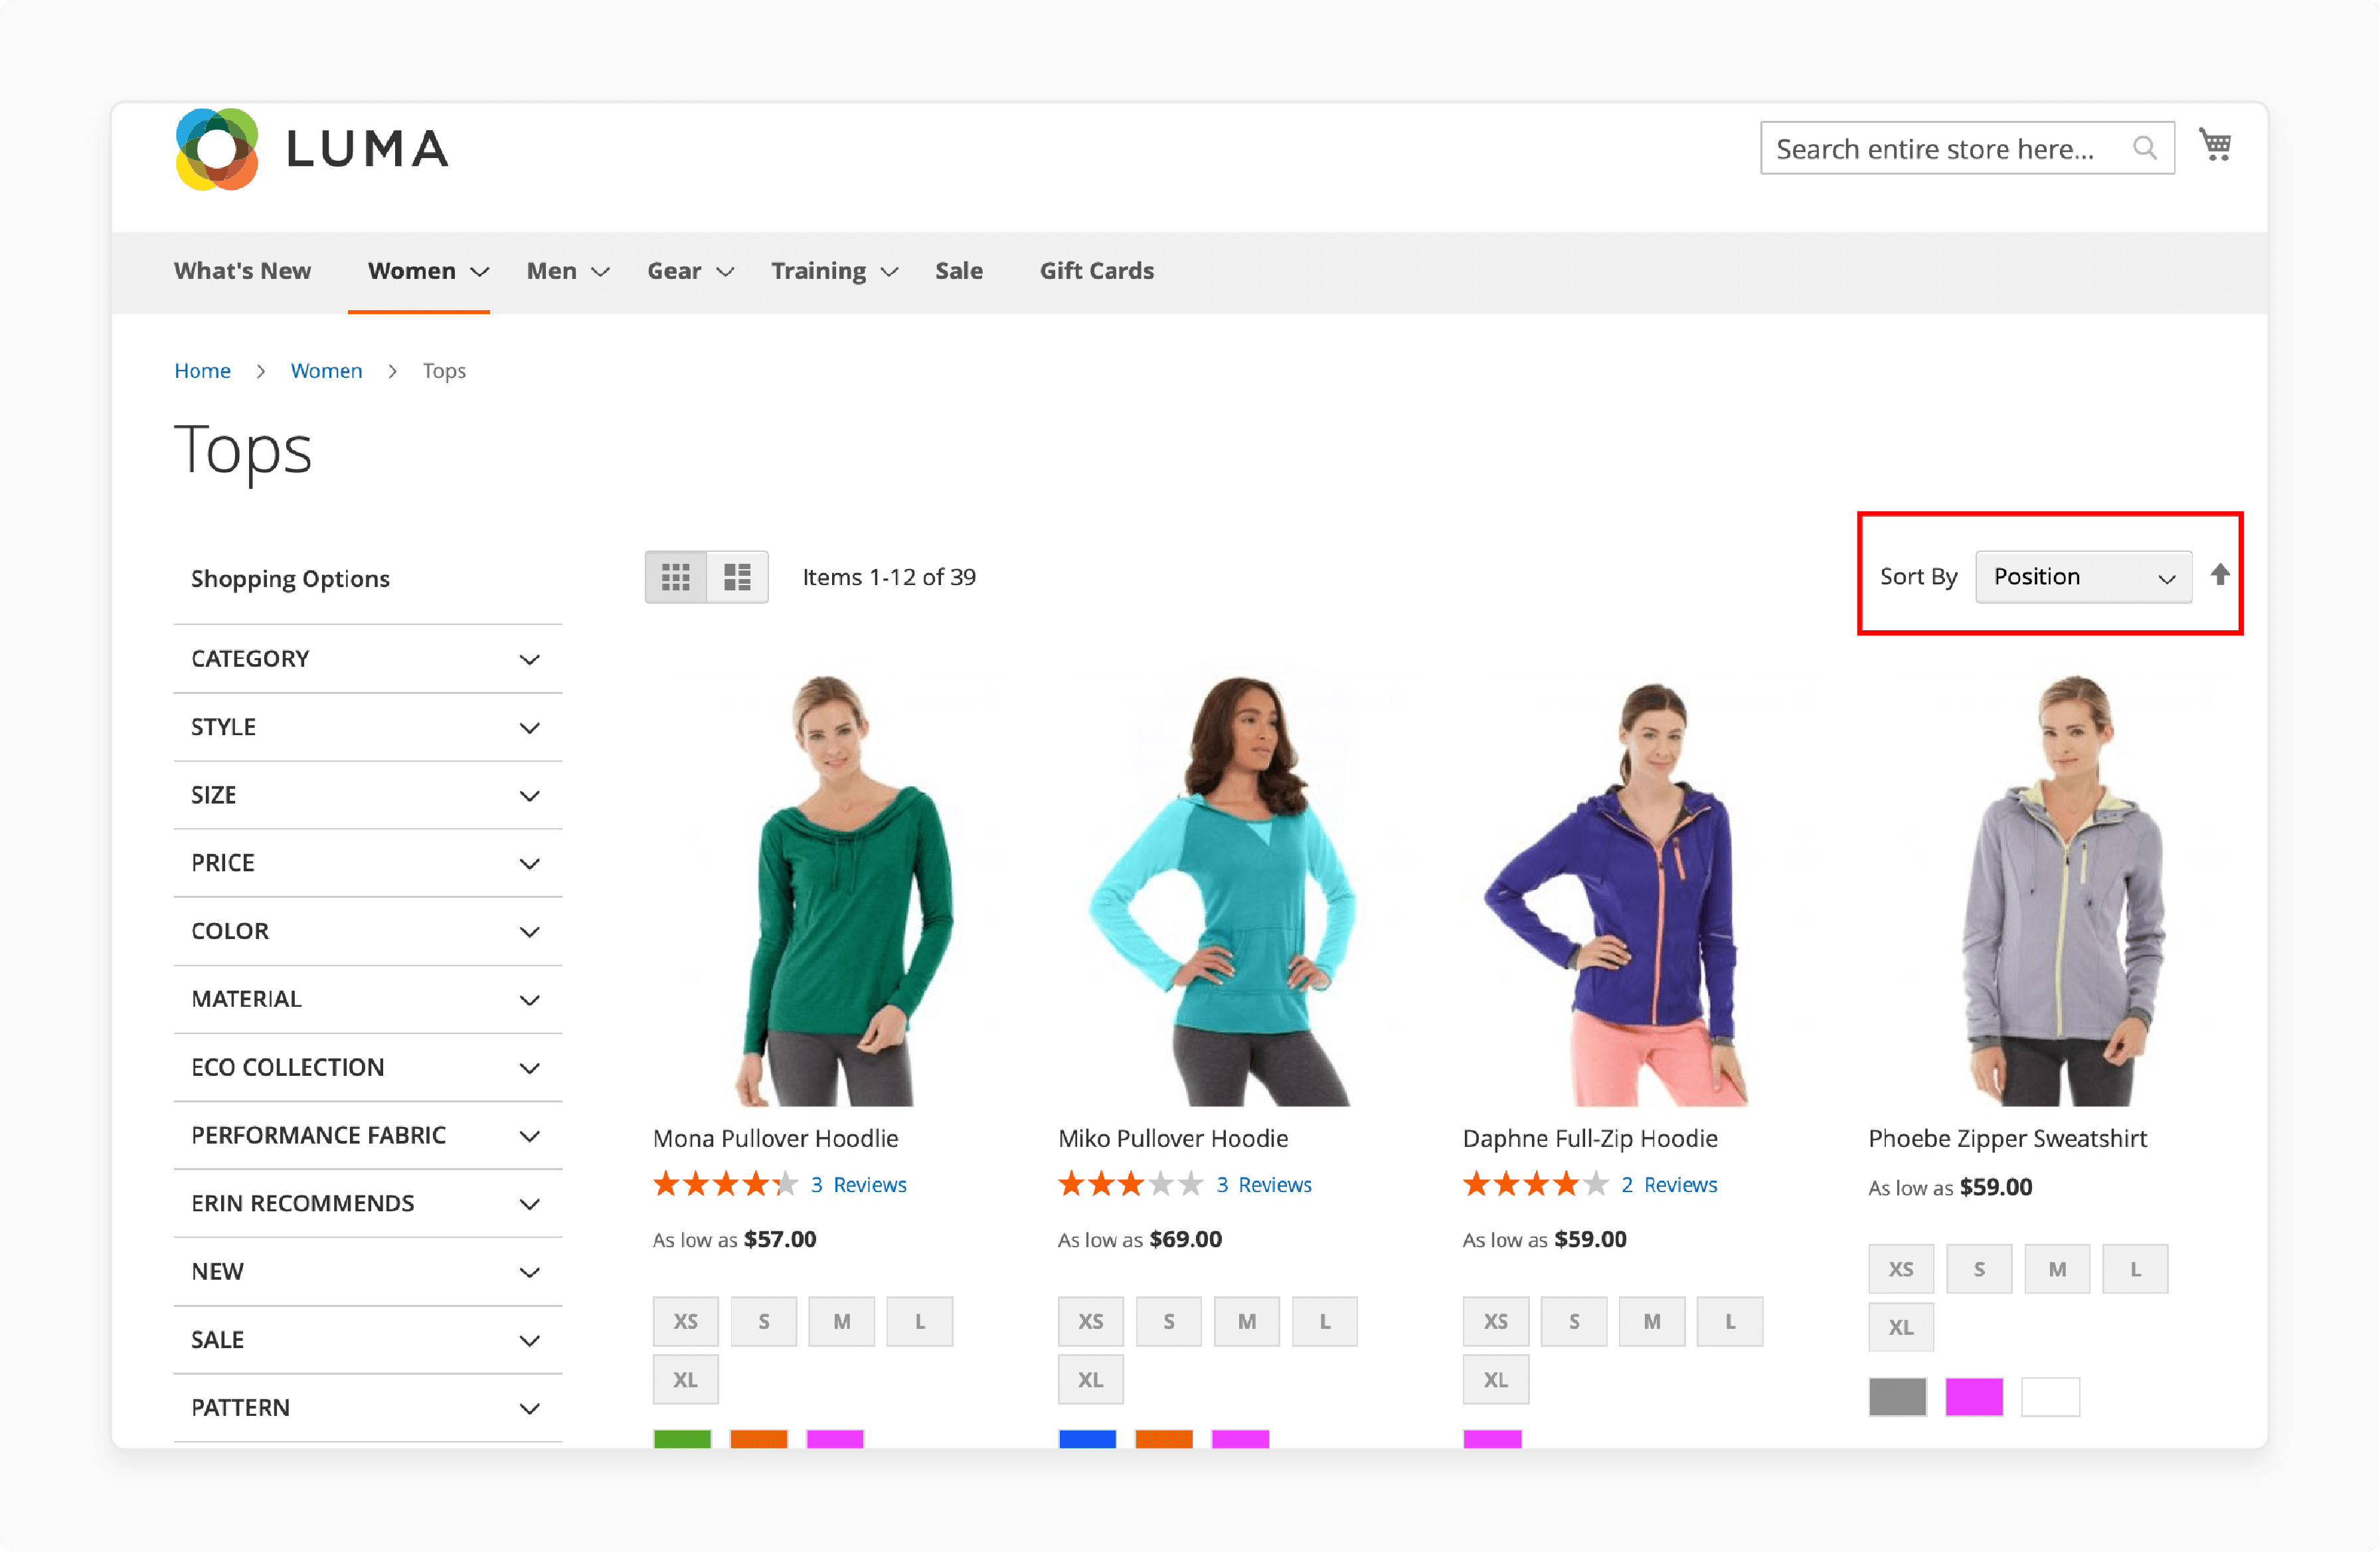The height and width of the screenshot is (1552, 2380).
Task: Click Miko Pullover Hoodie star rating
Action: click(1130, 1185)
